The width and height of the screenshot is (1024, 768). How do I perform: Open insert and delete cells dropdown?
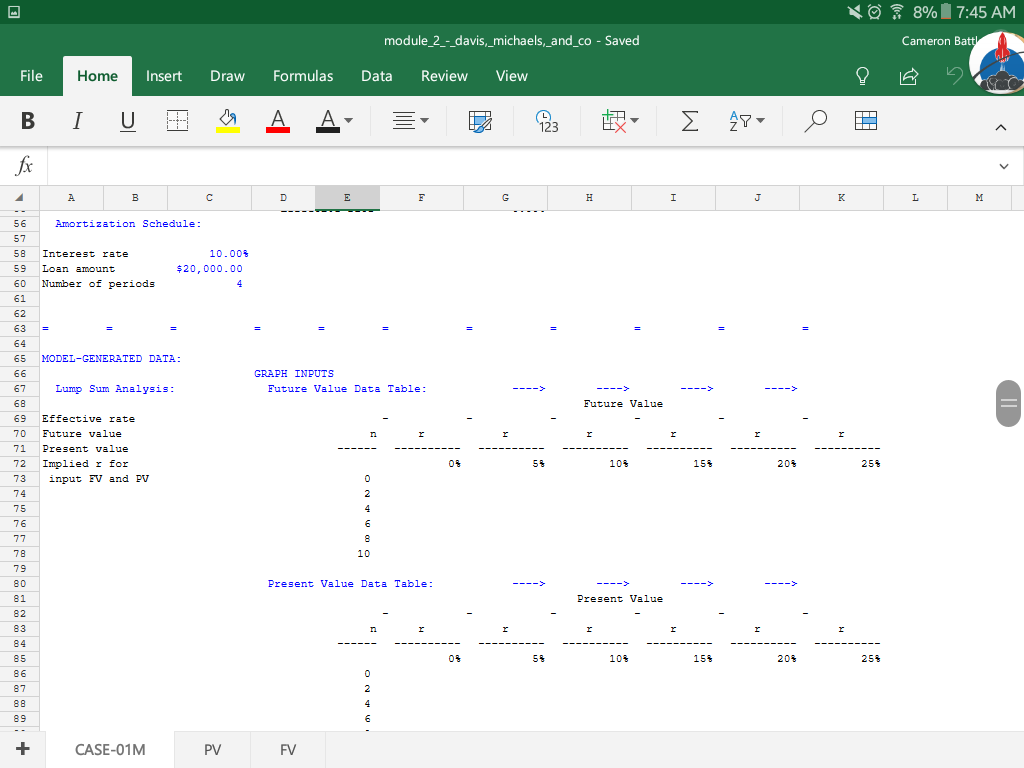tap(620, 121)
